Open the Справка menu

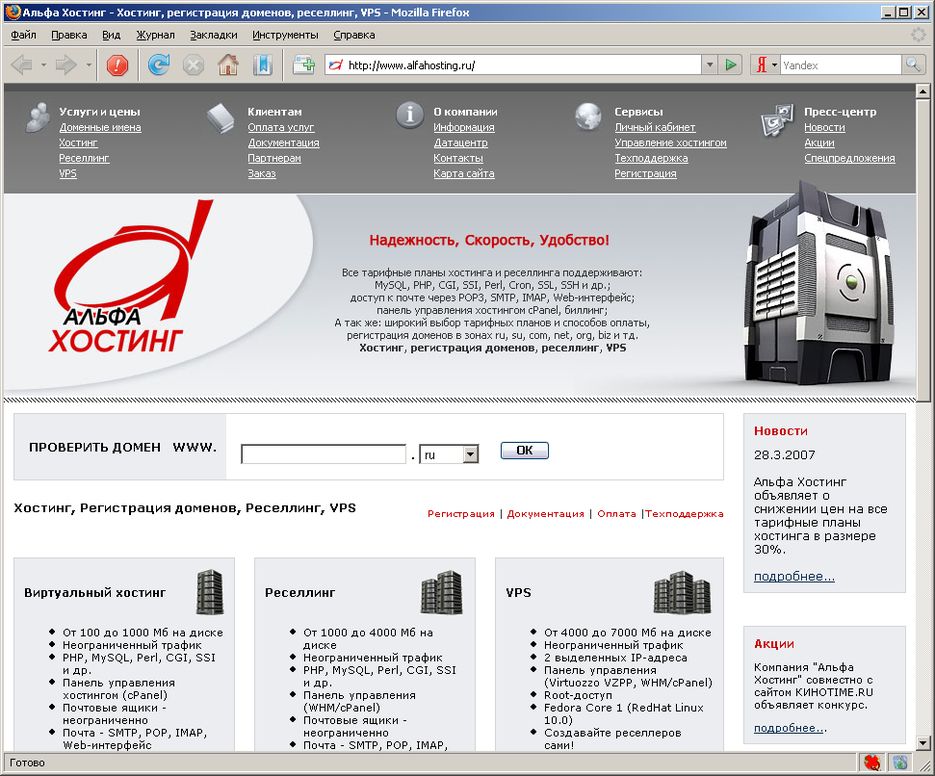(x=354, y=35)
